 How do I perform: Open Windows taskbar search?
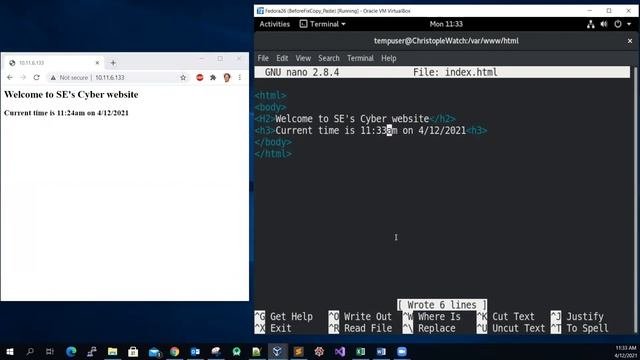pos(30,351)
